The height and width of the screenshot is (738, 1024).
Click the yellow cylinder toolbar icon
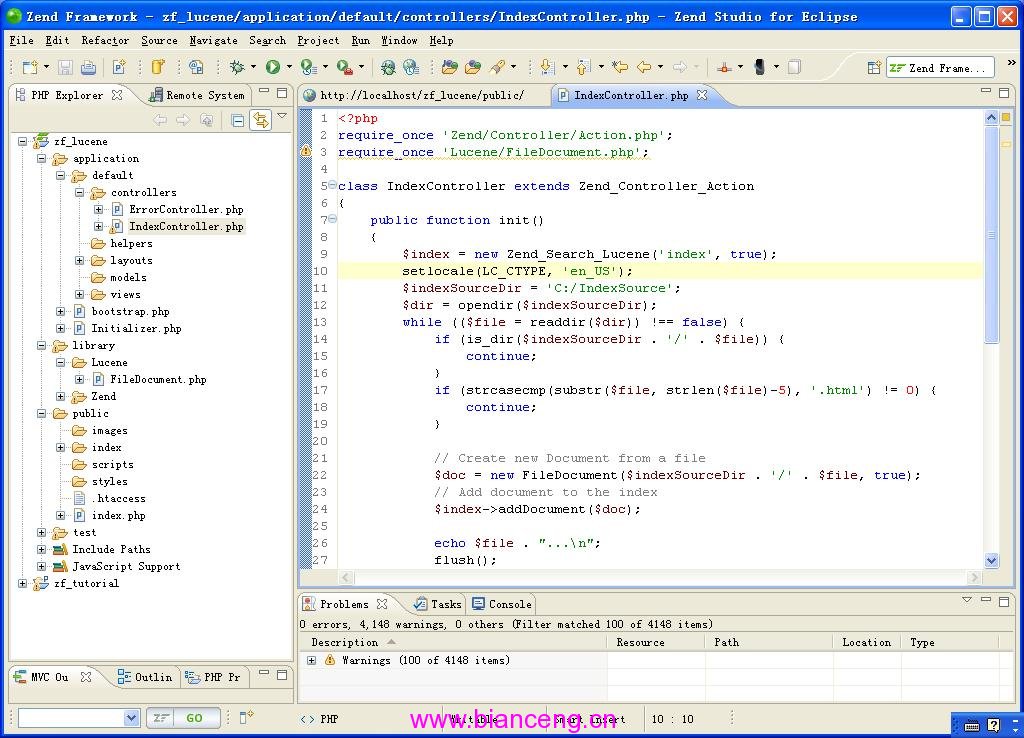point(157,67)
